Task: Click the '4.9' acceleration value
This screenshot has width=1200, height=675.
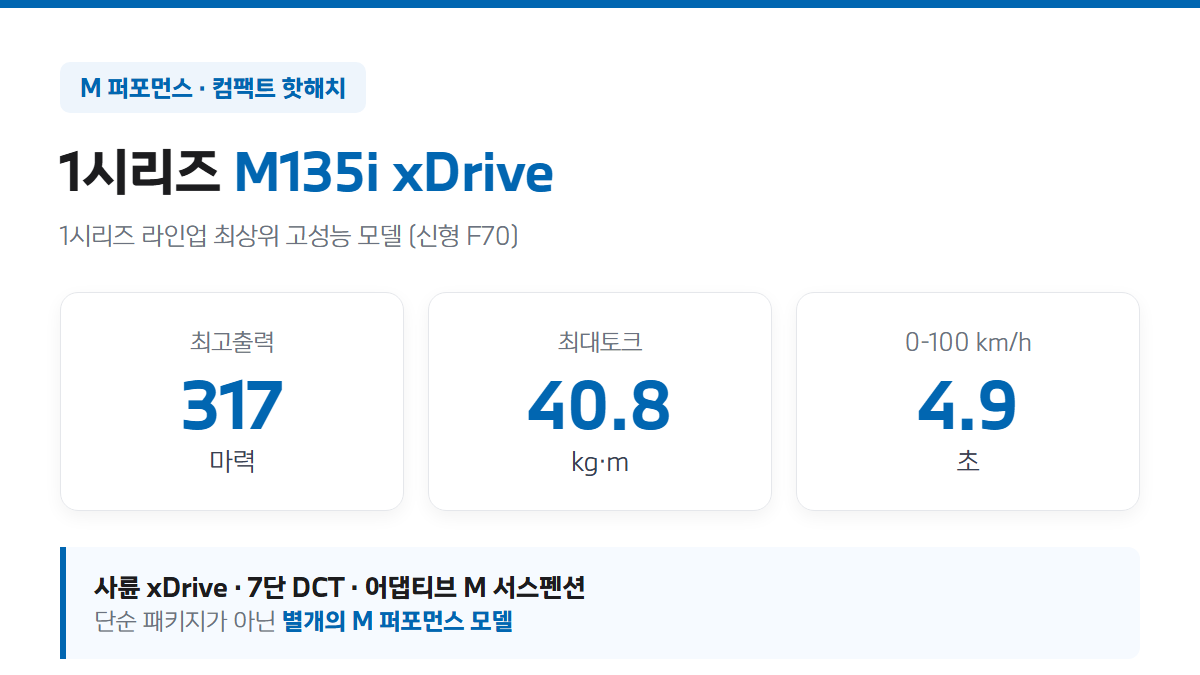Action: click(x=967, y=405)
